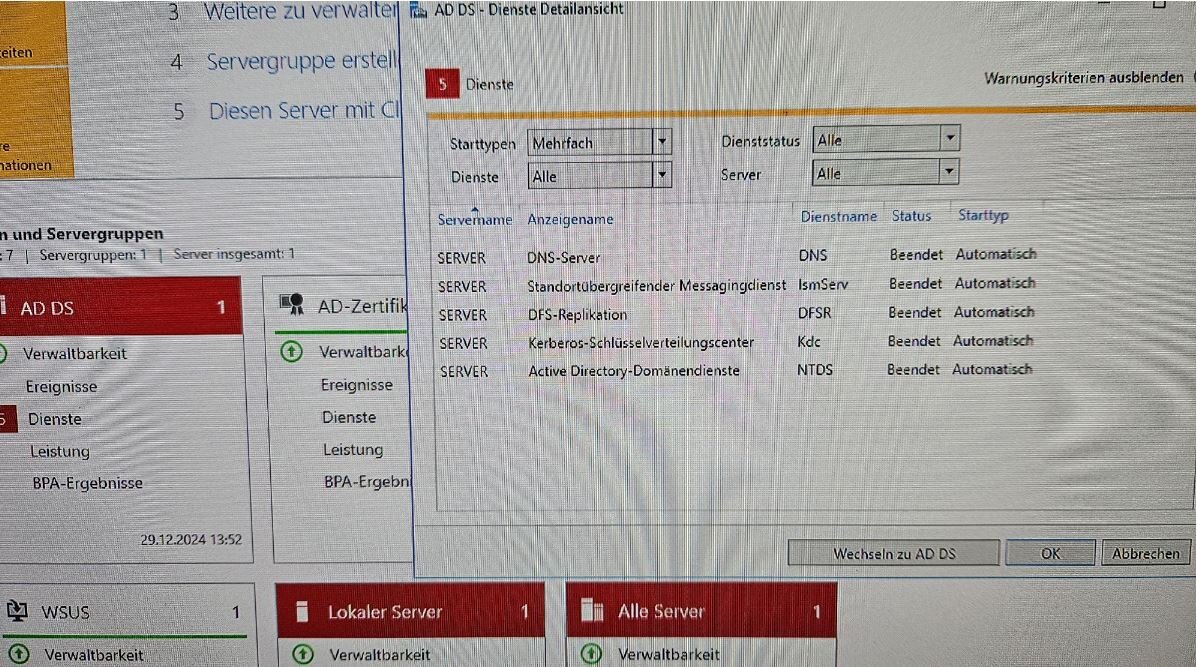Click the Kdc service name cell

(808, 341)
